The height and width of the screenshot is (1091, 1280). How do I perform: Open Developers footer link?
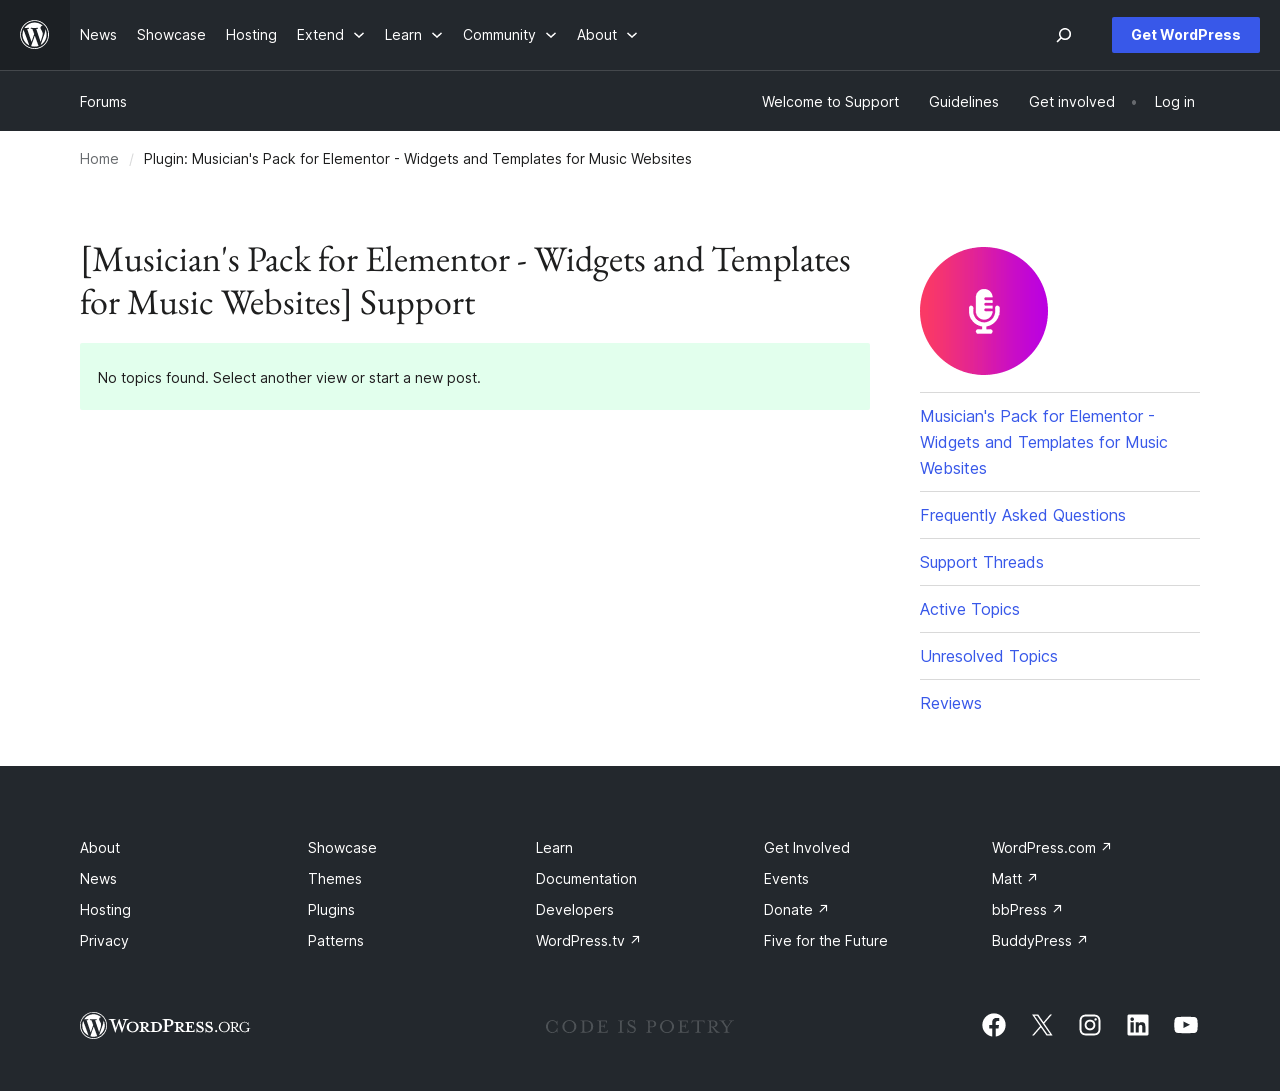tap(575, 910)
